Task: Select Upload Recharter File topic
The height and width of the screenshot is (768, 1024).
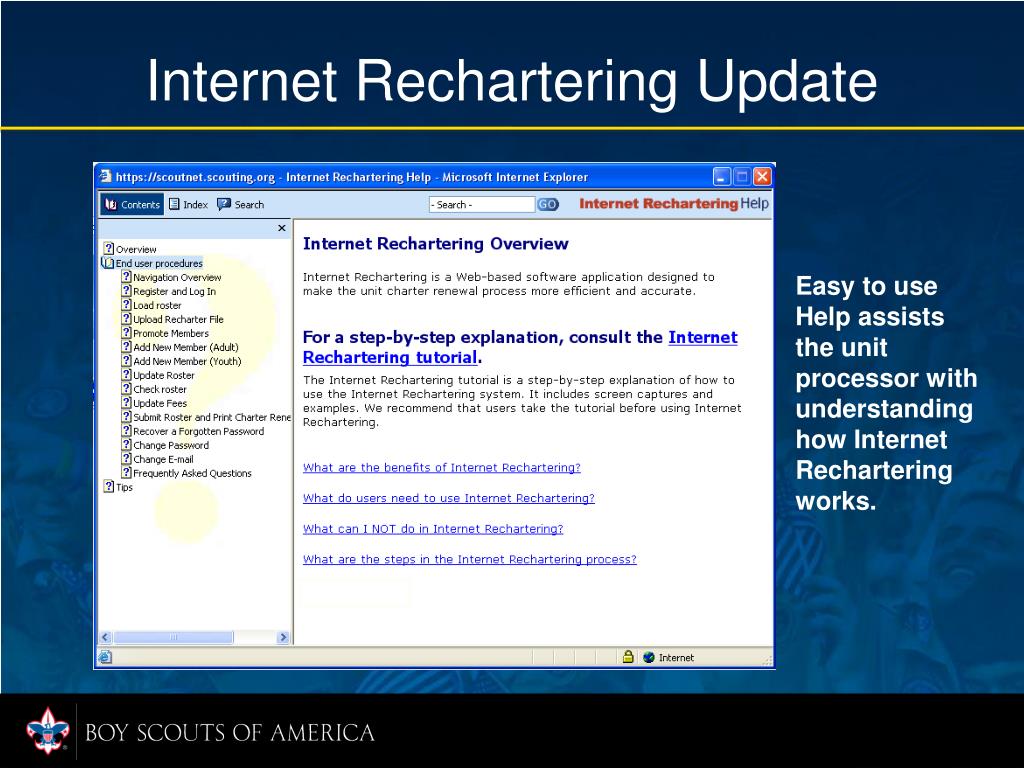Action: pyautogui.click(x=178, y=319)
